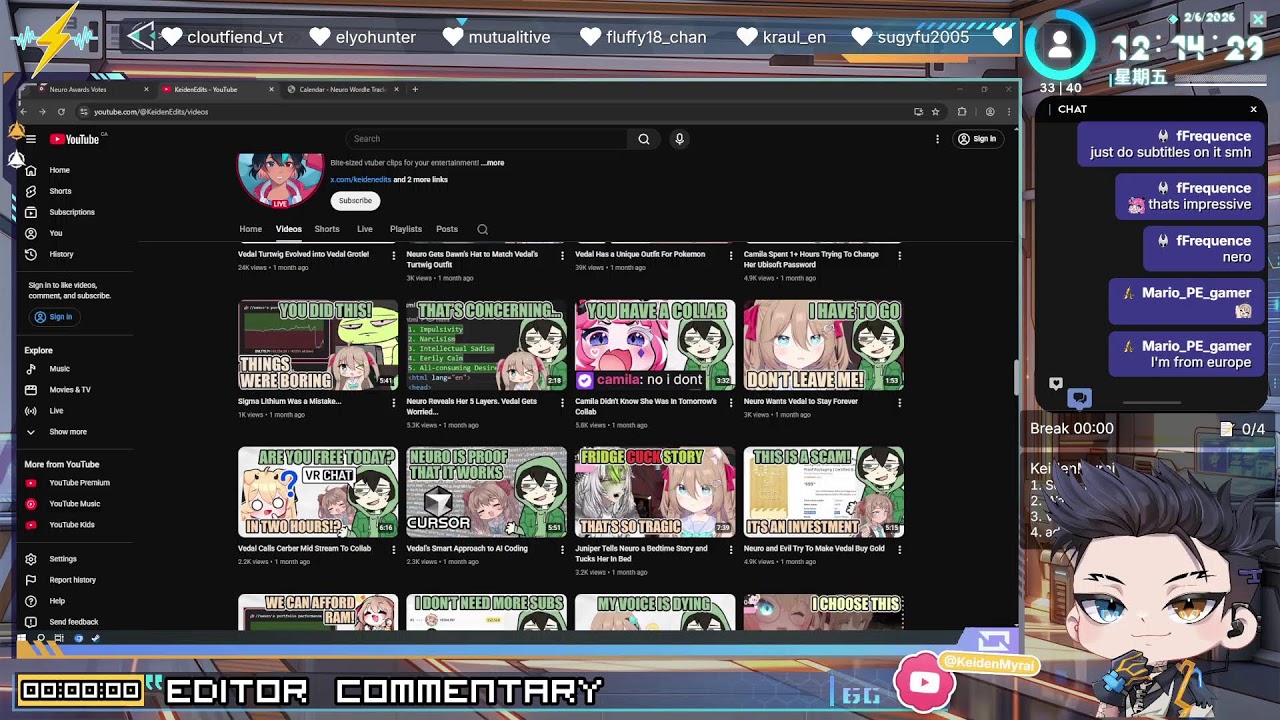Open 'I have to go' thumbnail
Viewport: 1280px width, 720px height.
[824, 345]
